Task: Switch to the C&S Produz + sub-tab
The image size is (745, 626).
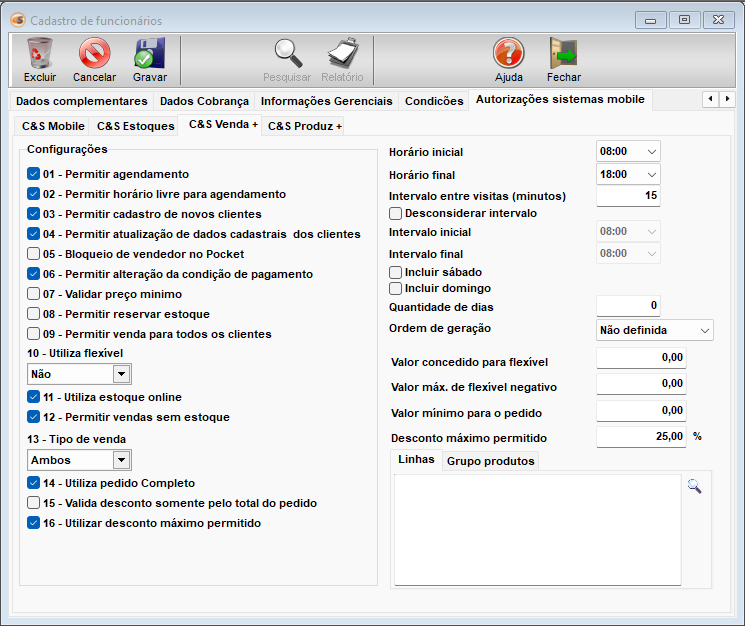Action: click(x=304, y=126)
